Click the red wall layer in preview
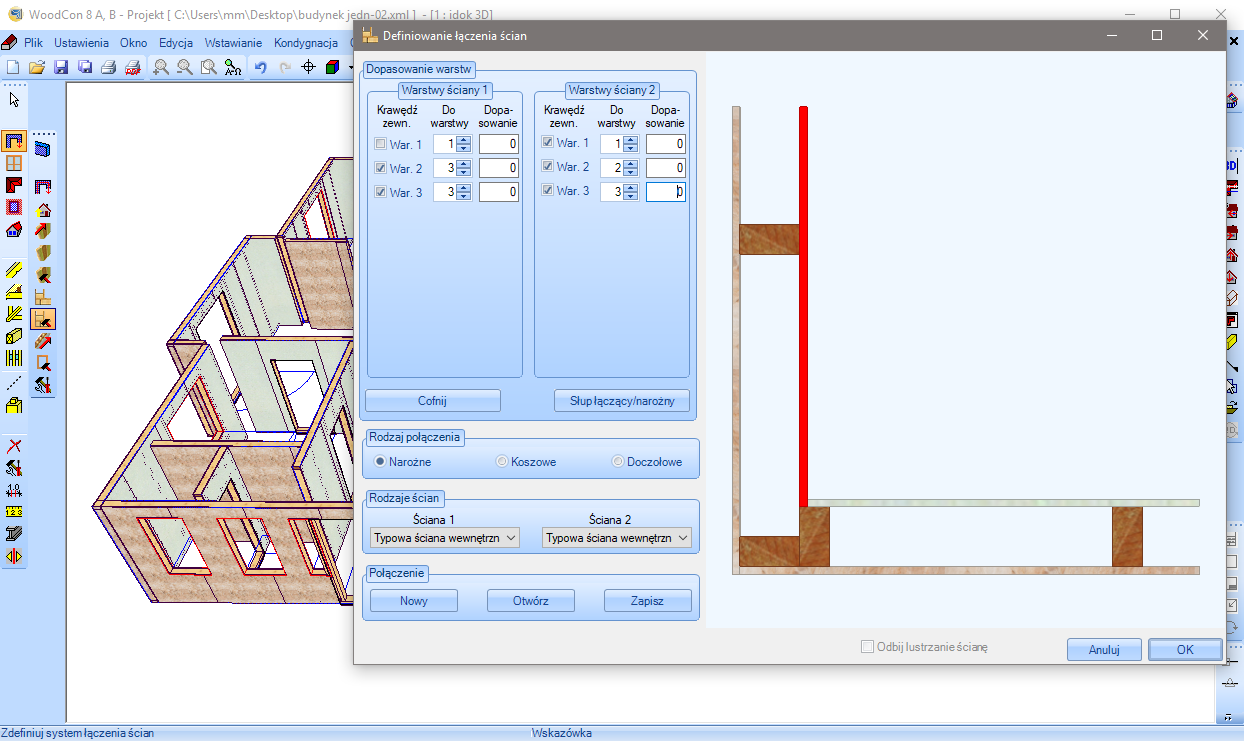The width and height of the screenshot is (1244, 741). click(803, 306)
